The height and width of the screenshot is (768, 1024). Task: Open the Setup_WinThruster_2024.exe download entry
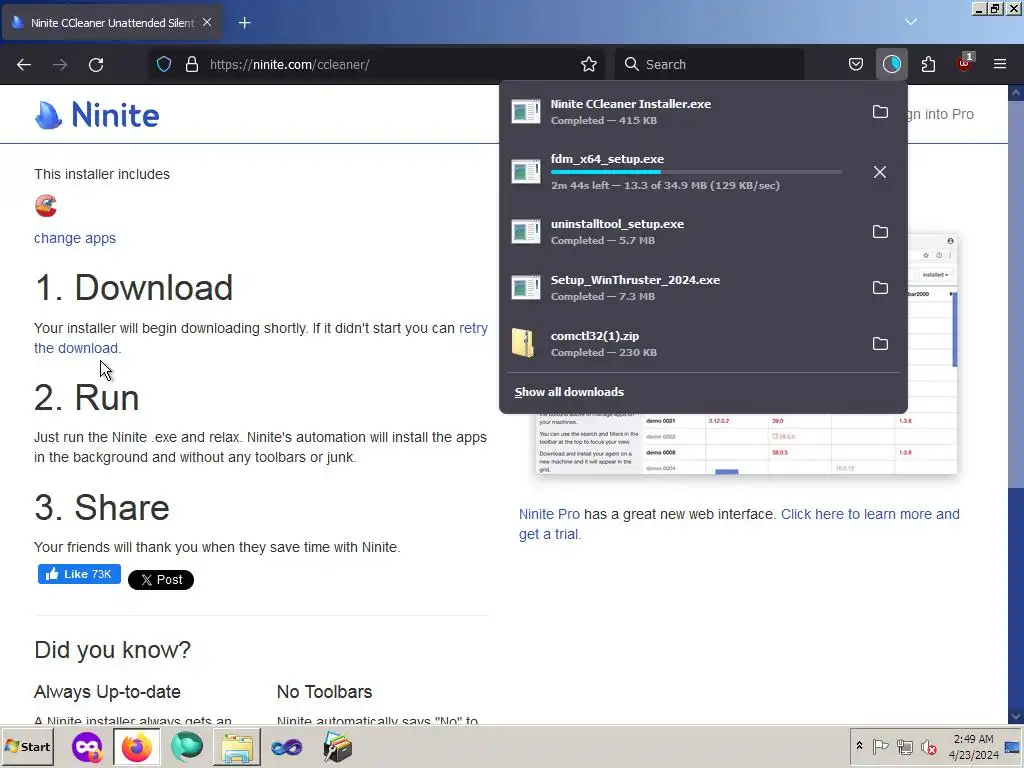(682, 288)
